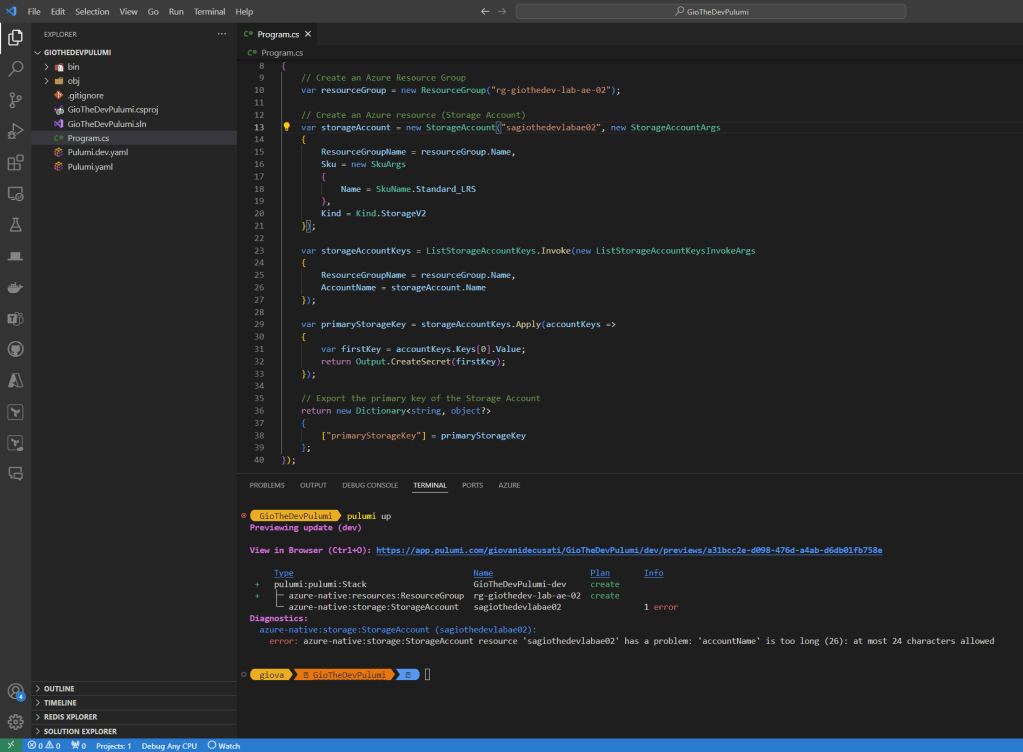
Task: Expand the OUTLINE section
Action: pos(60,689)
